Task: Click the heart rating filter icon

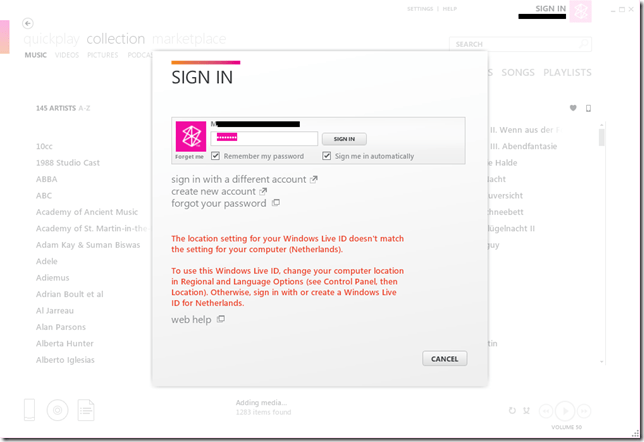Action: [x=573, y=108]
